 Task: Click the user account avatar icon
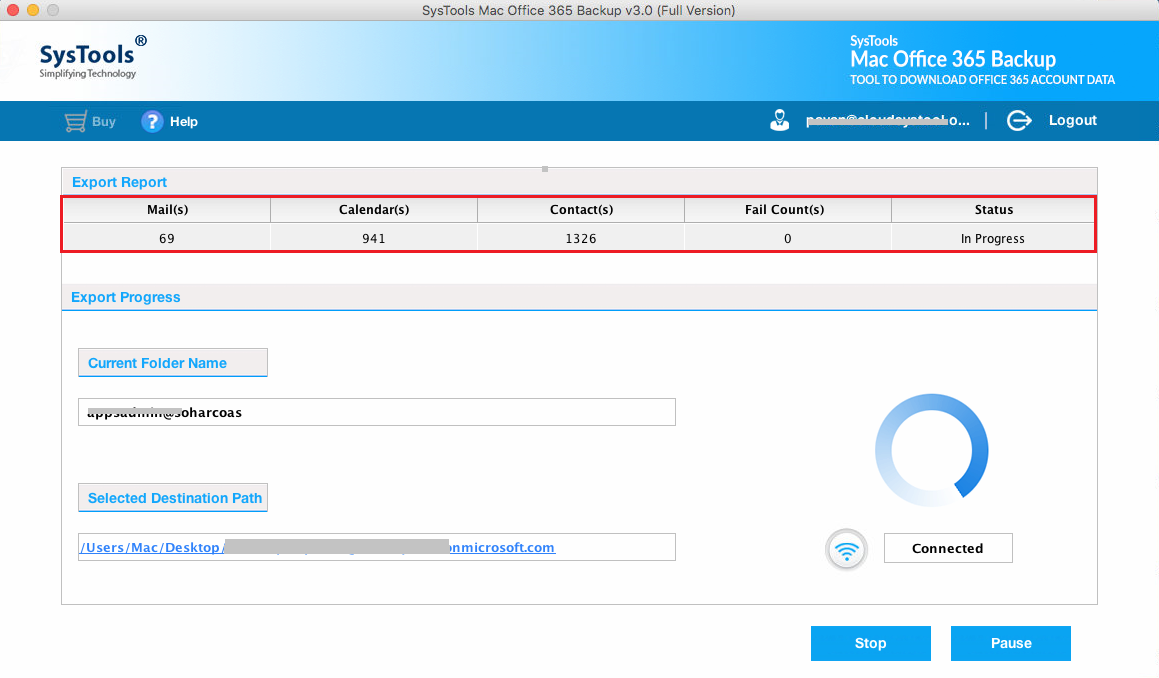point(779,120)
